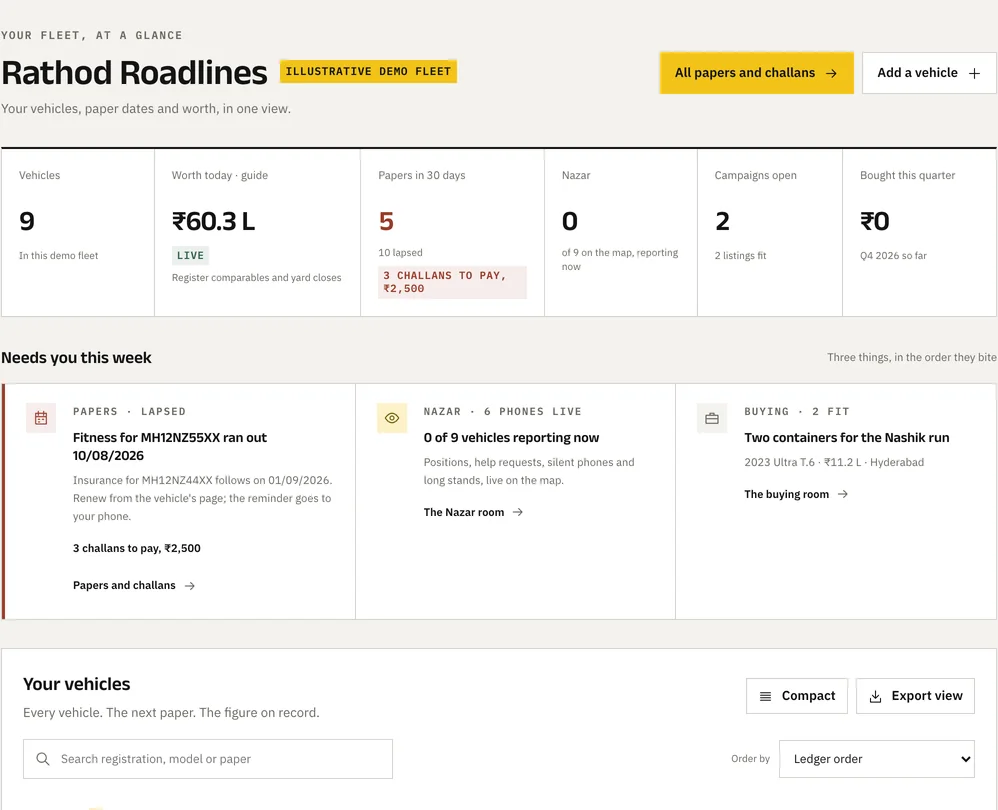Viewport: 998px width, 810px height.
Task: Click arrow beside The buying room
Action: tap(843, 494)
